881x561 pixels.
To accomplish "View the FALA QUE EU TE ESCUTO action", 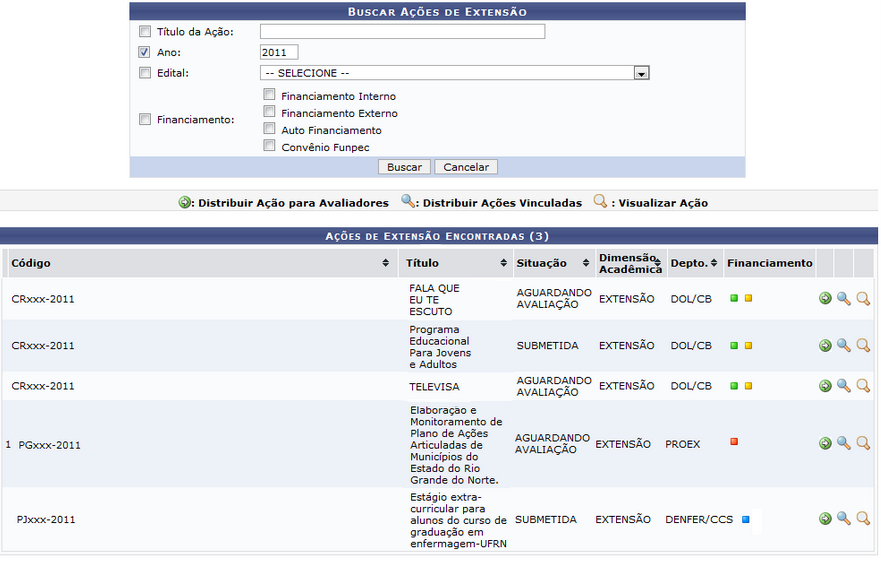I will pyautogui.click(x=863, y=298).
